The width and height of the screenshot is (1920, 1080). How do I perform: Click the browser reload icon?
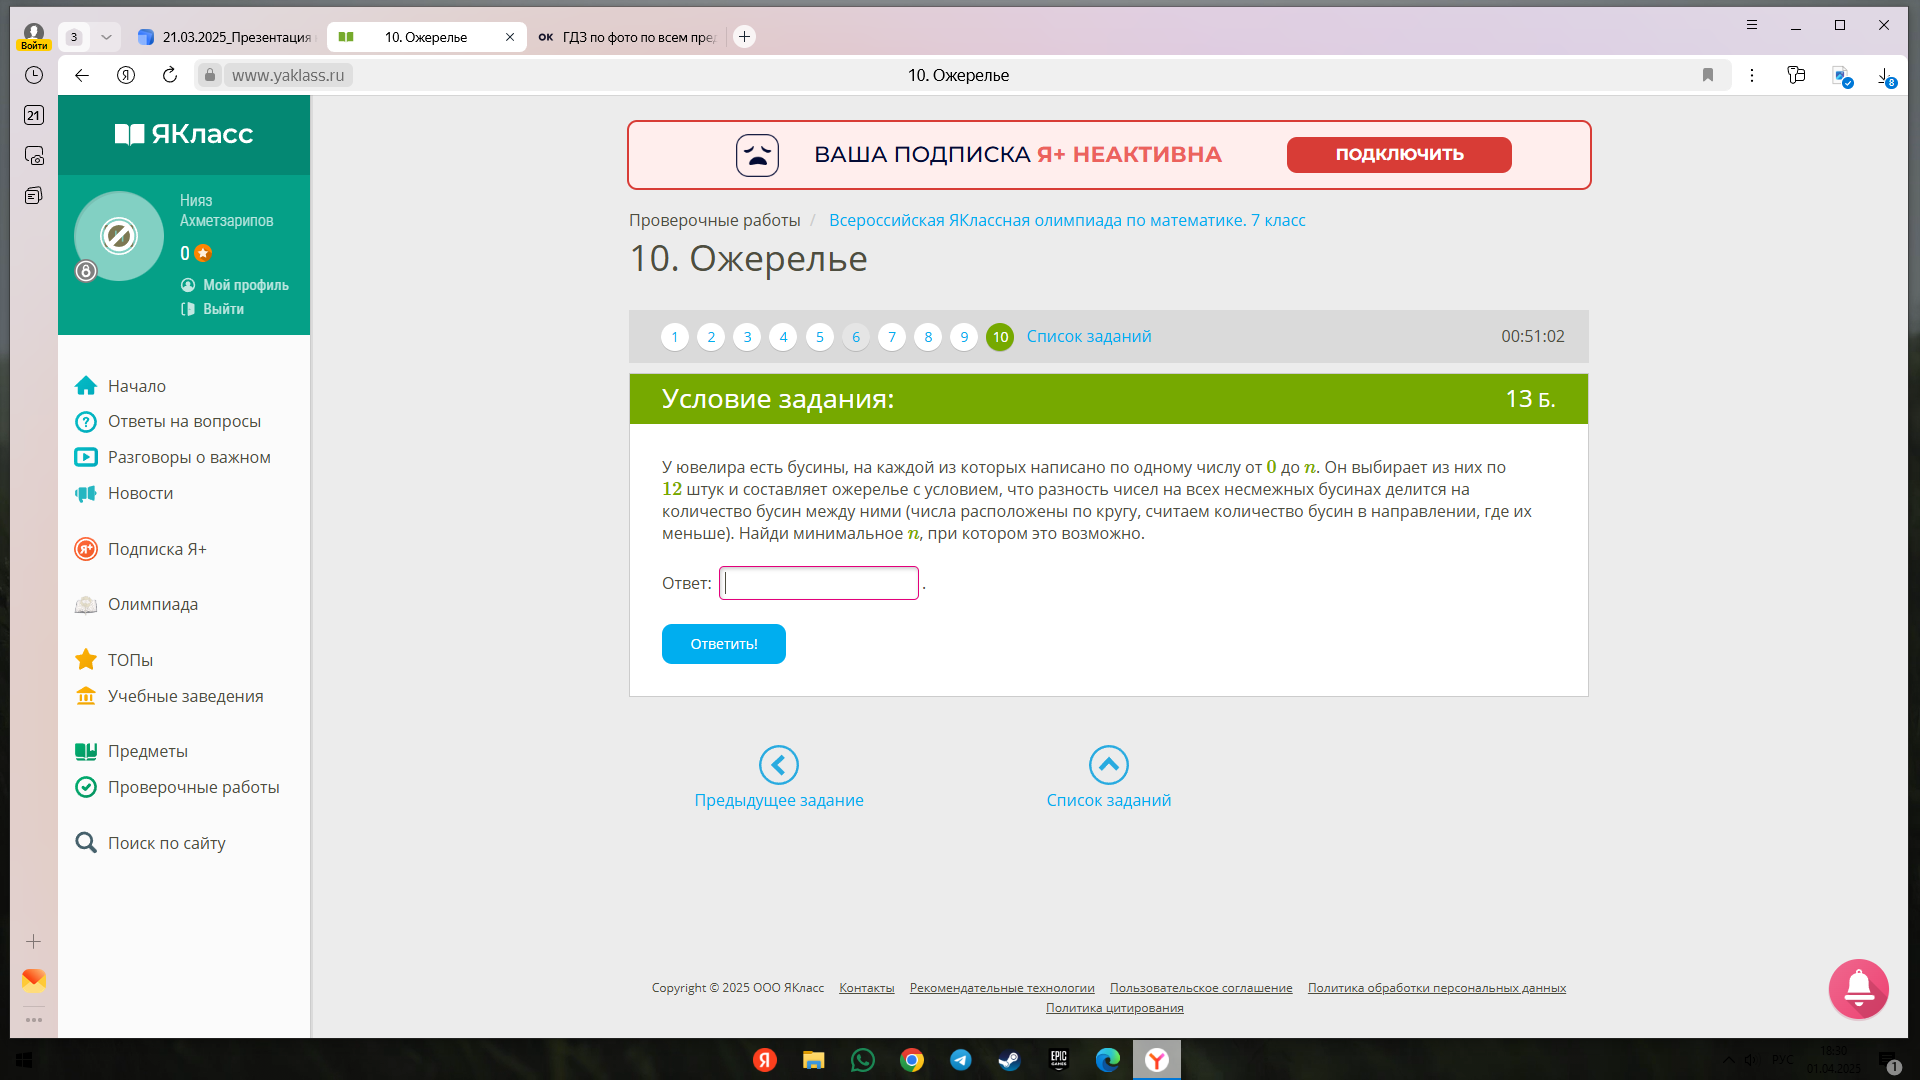click(x=170, y=75)
